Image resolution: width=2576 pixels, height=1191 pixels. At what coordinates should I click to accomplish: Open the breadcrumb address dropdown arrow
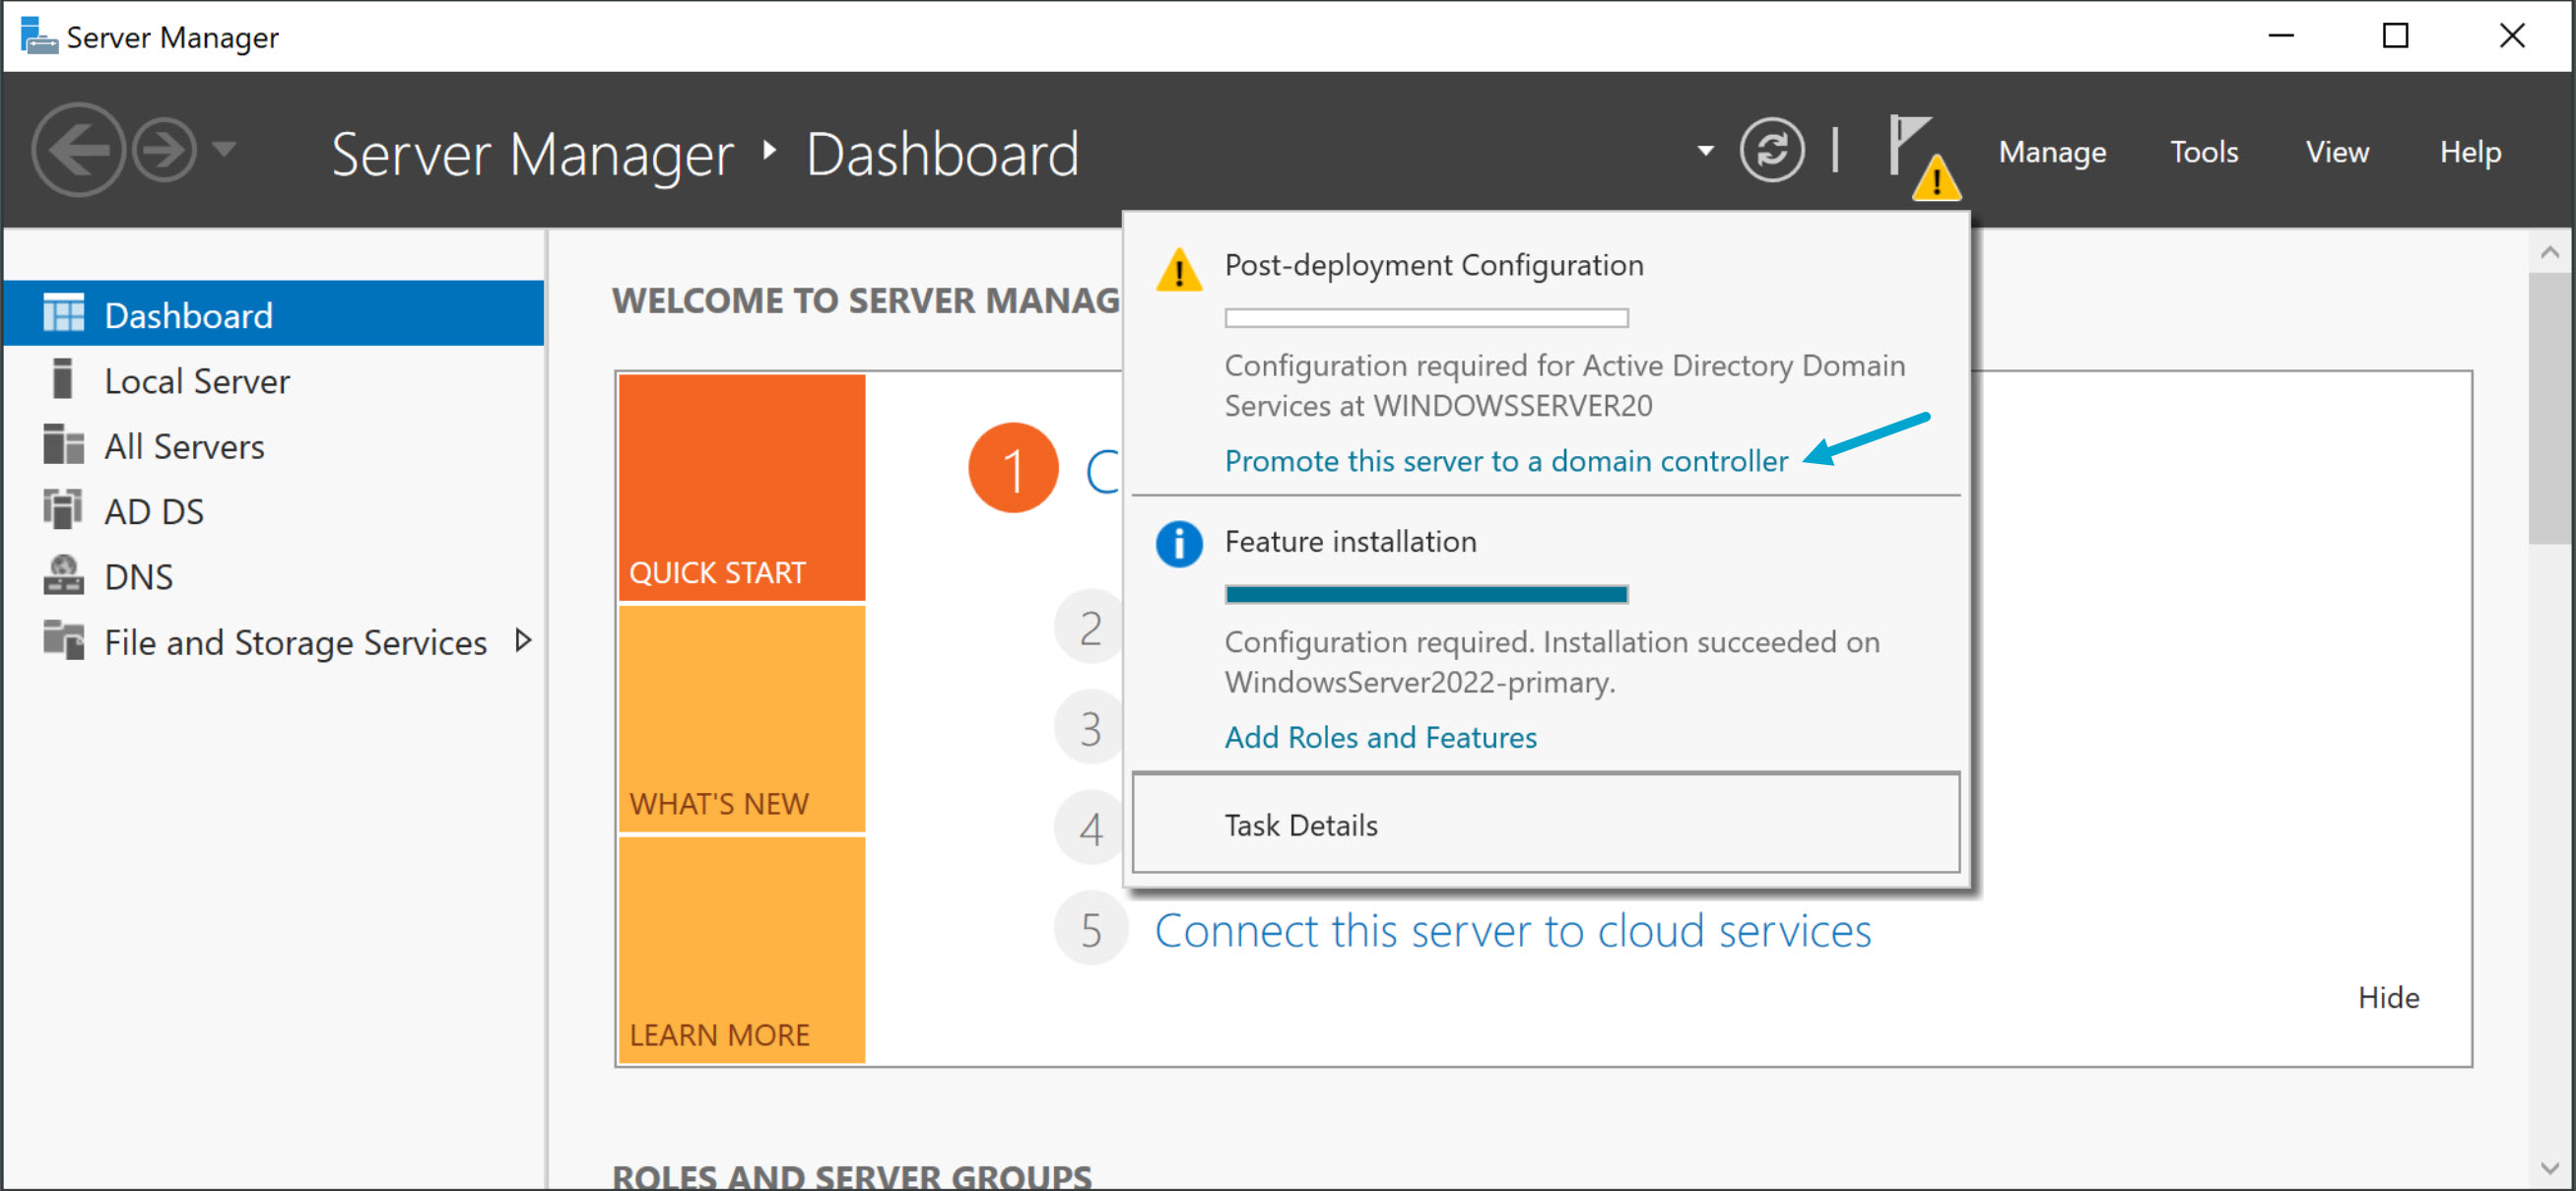pyautogui.click(x=1705, y=151)
